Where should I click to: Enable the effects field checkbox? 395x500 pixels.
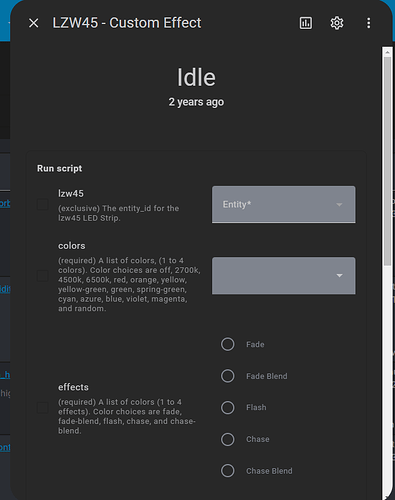click(x=43, y=407)
